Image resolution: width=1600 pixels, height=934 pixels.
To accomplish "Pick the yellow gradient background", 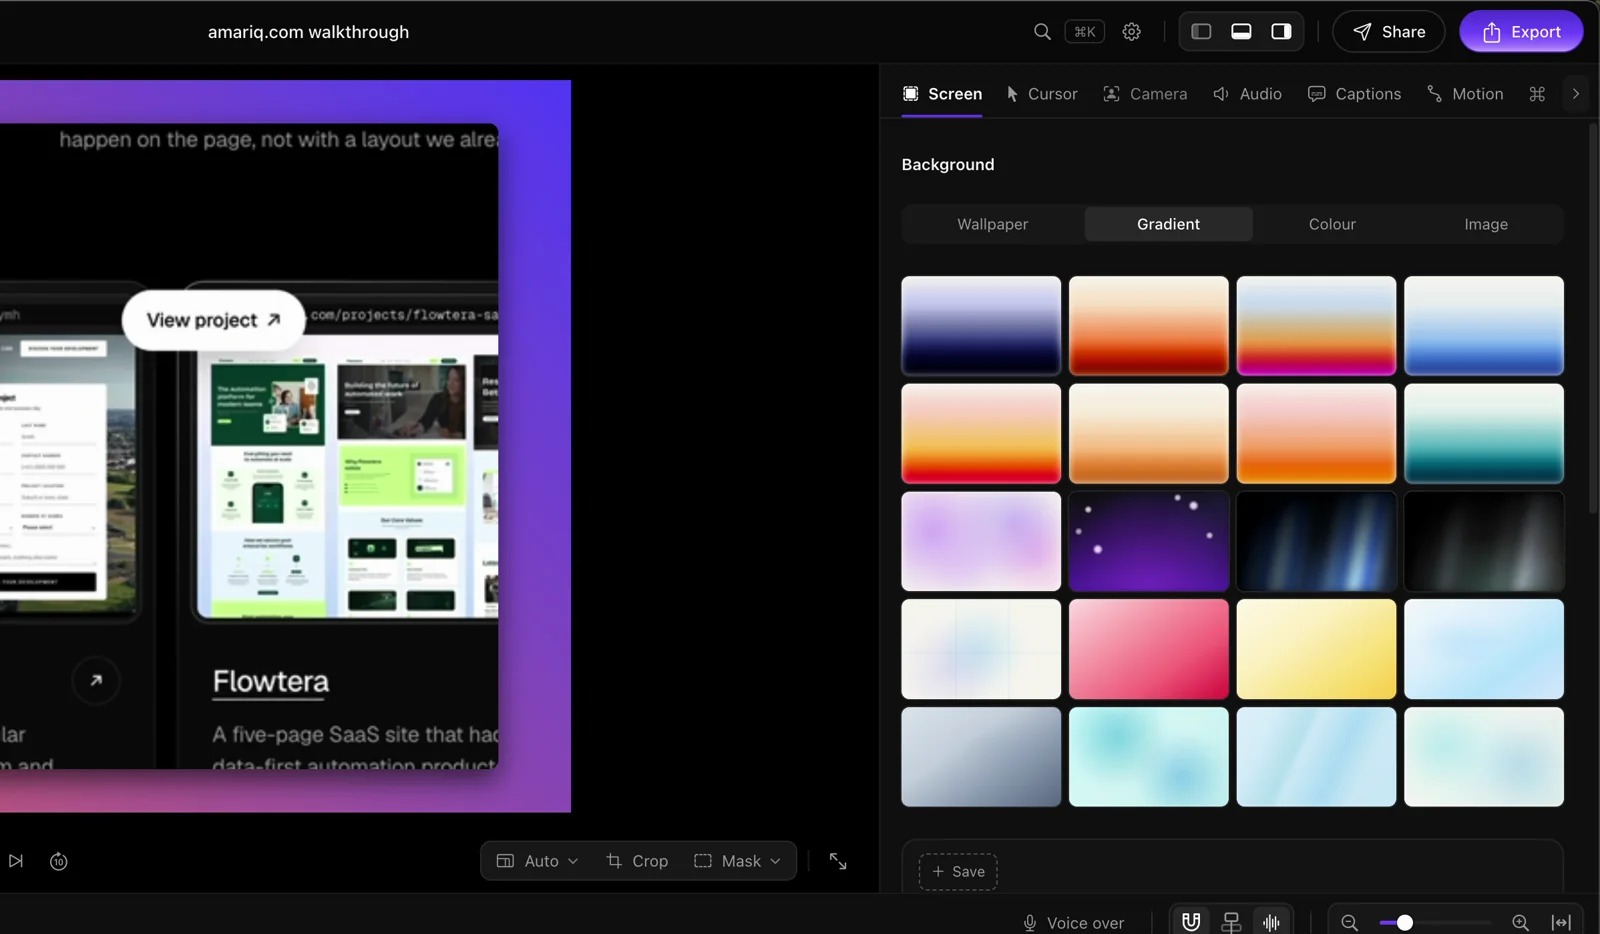I will coord(1316,649).
